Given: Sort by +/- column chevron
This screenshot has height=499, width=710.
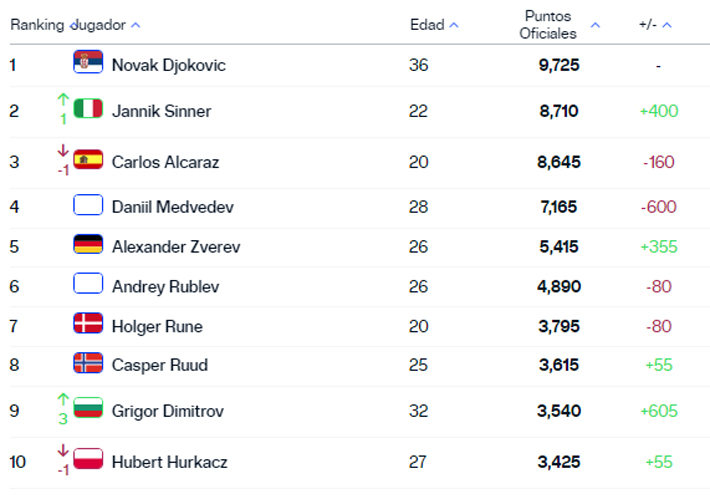Looking at the screenshot, I should tap(667, 25).
